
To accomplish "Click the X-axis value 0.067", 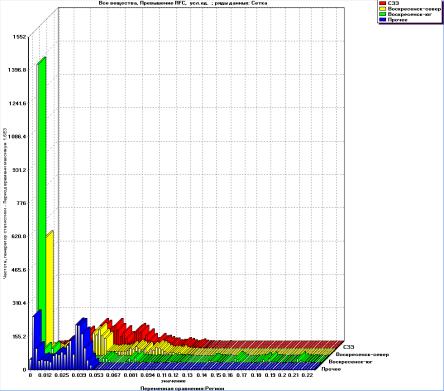I will pos(112,375).
